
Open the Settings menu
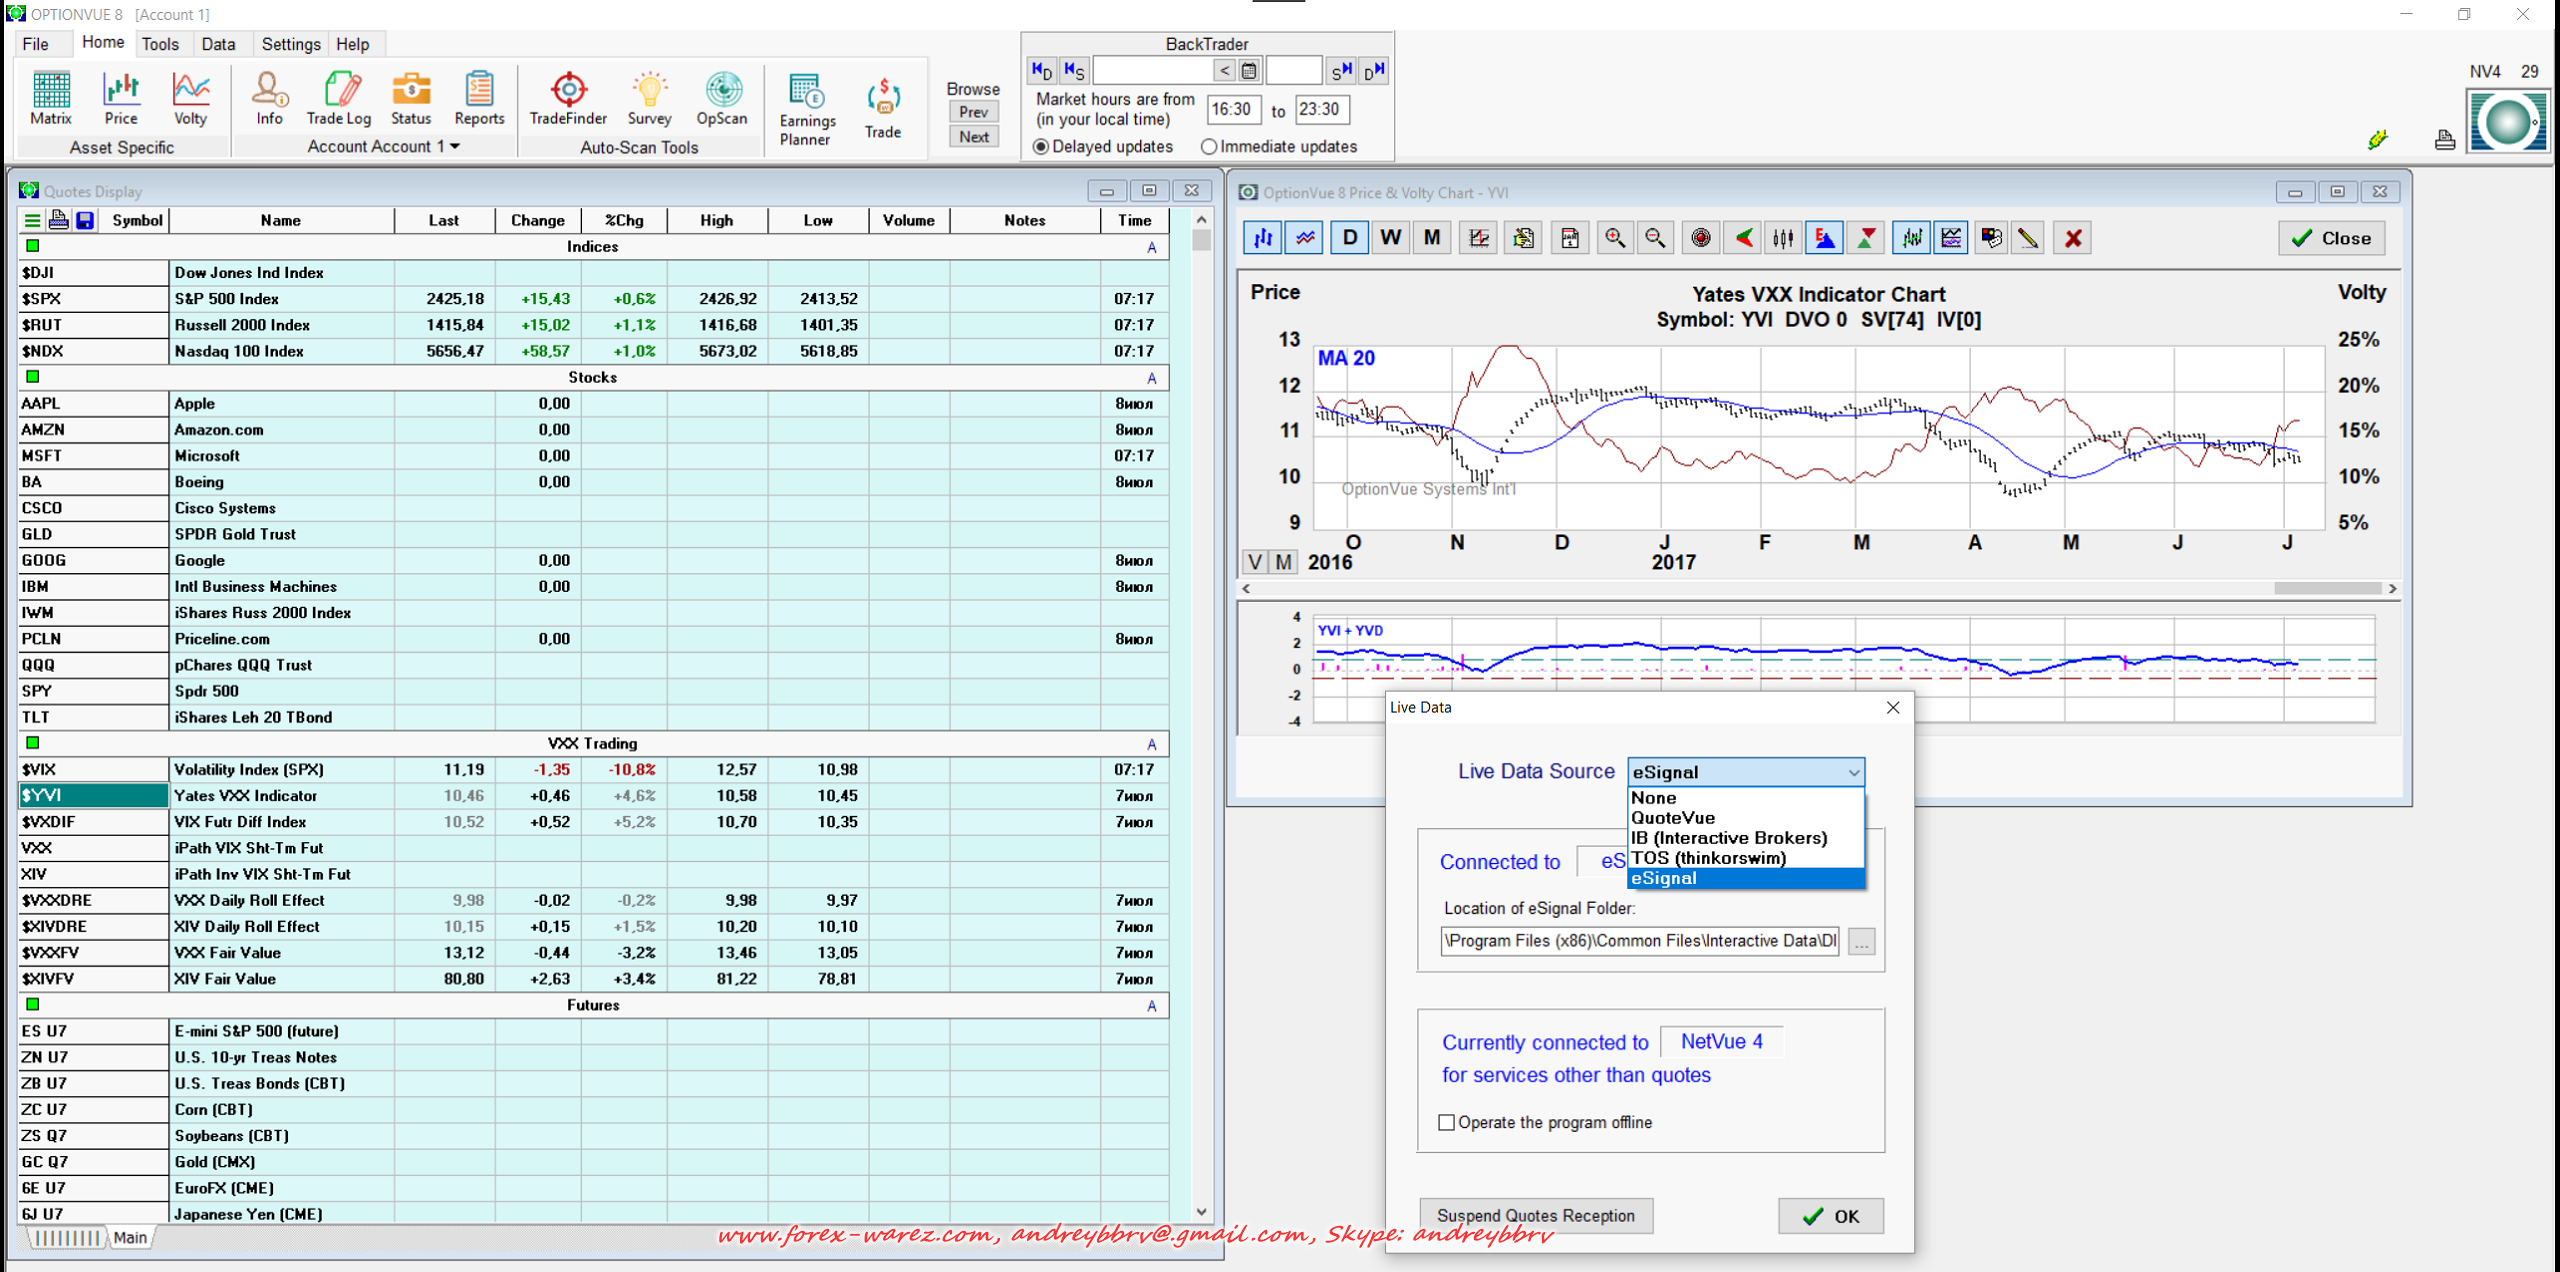[290, 44]
